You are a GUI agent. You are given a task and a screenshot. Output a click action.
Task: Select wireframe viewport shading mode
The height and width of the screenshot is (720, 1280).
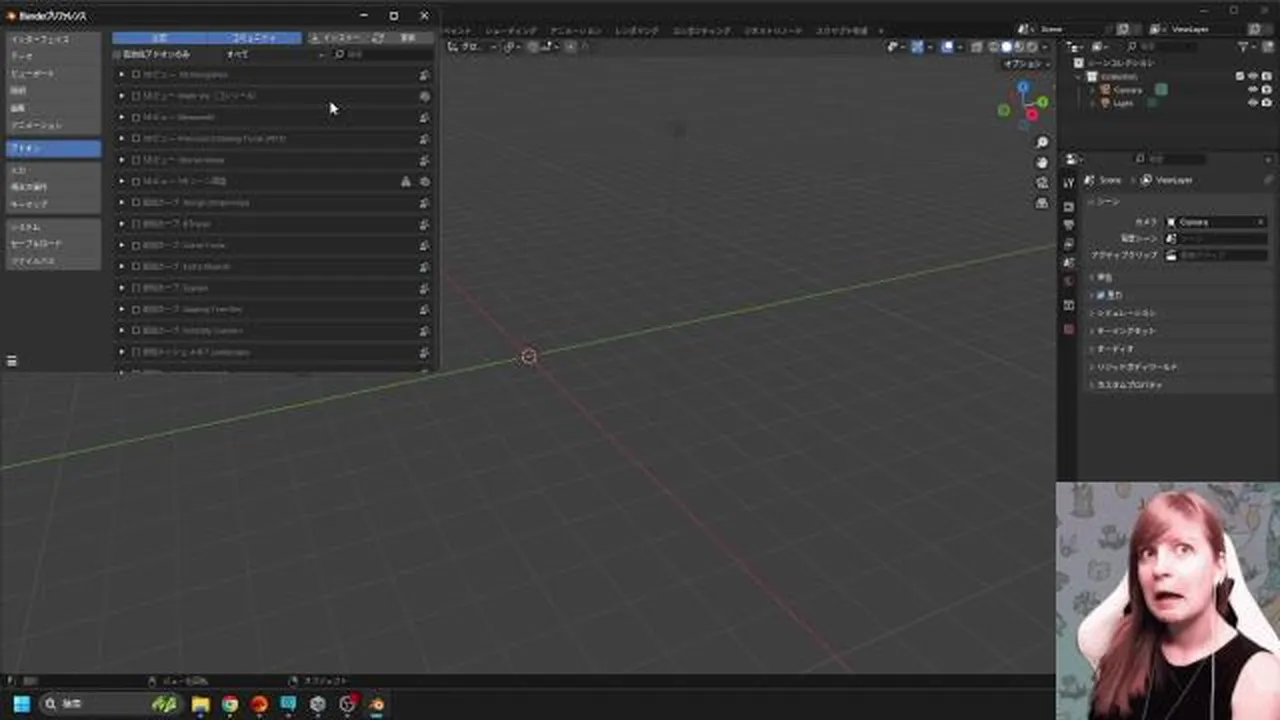pos(994,46)
